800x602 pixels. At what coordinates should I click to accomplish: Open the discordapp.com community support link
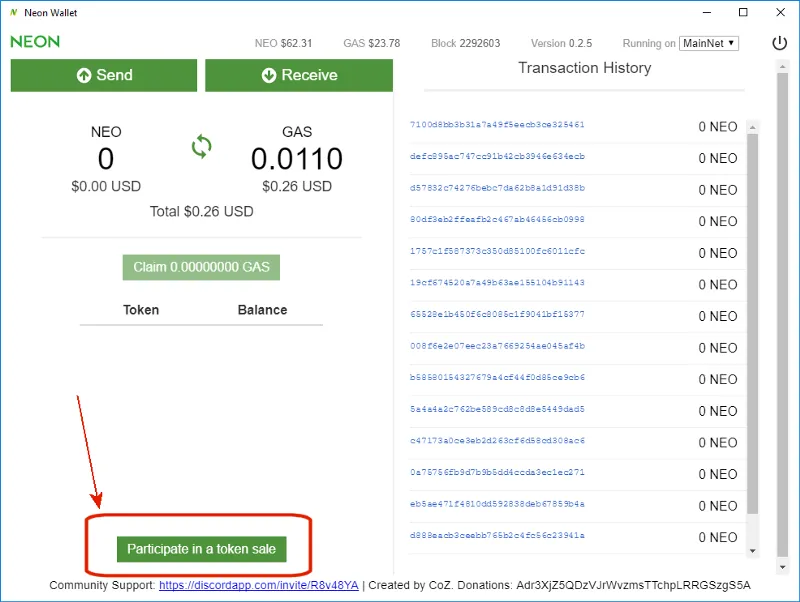[259, 585]
